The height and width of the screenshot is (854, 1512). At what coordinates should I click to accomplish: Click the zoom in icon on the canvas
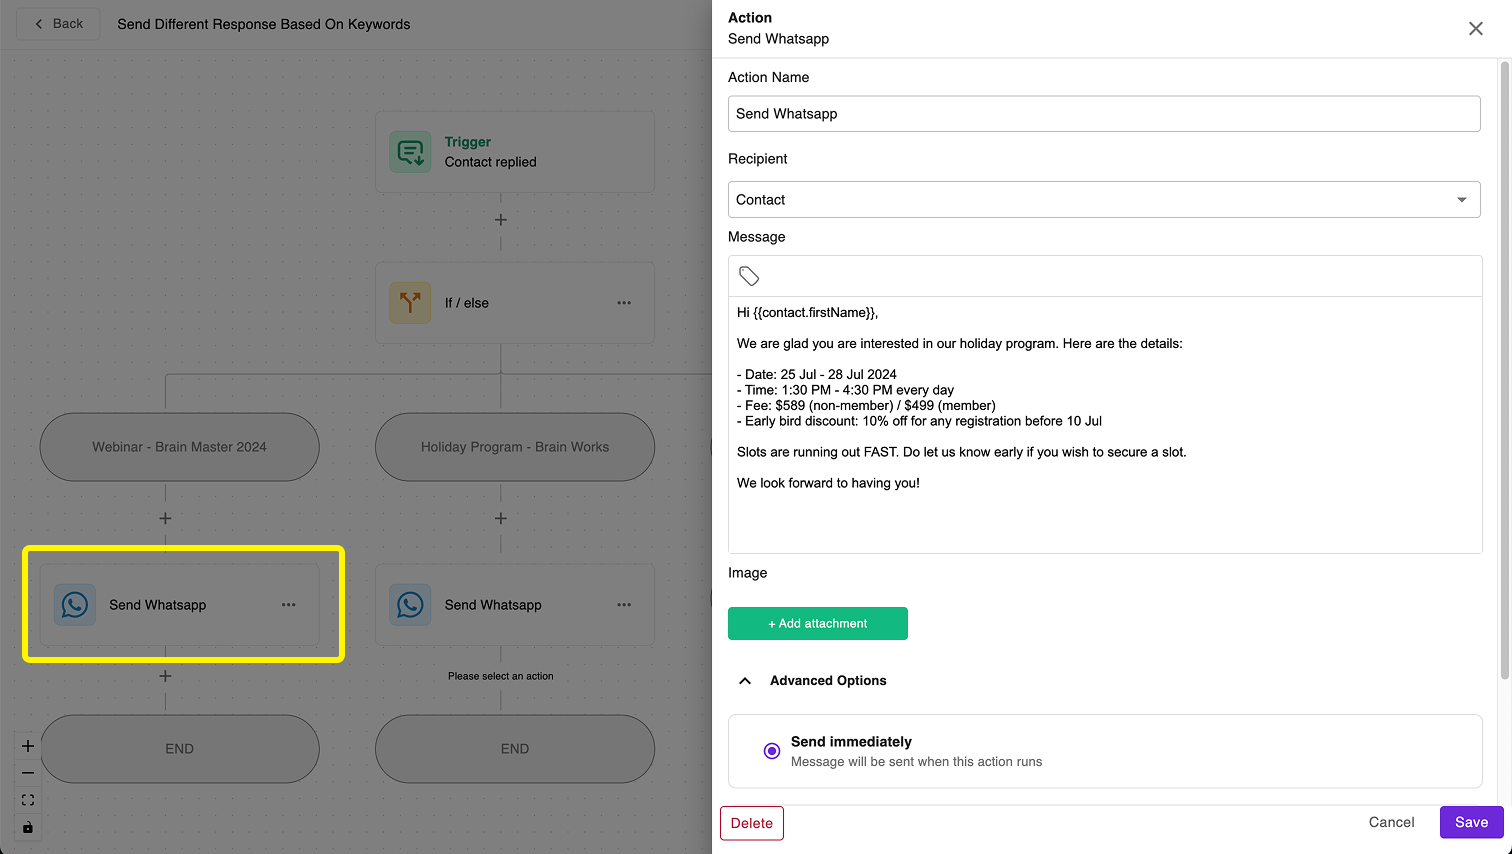point(27,745)
